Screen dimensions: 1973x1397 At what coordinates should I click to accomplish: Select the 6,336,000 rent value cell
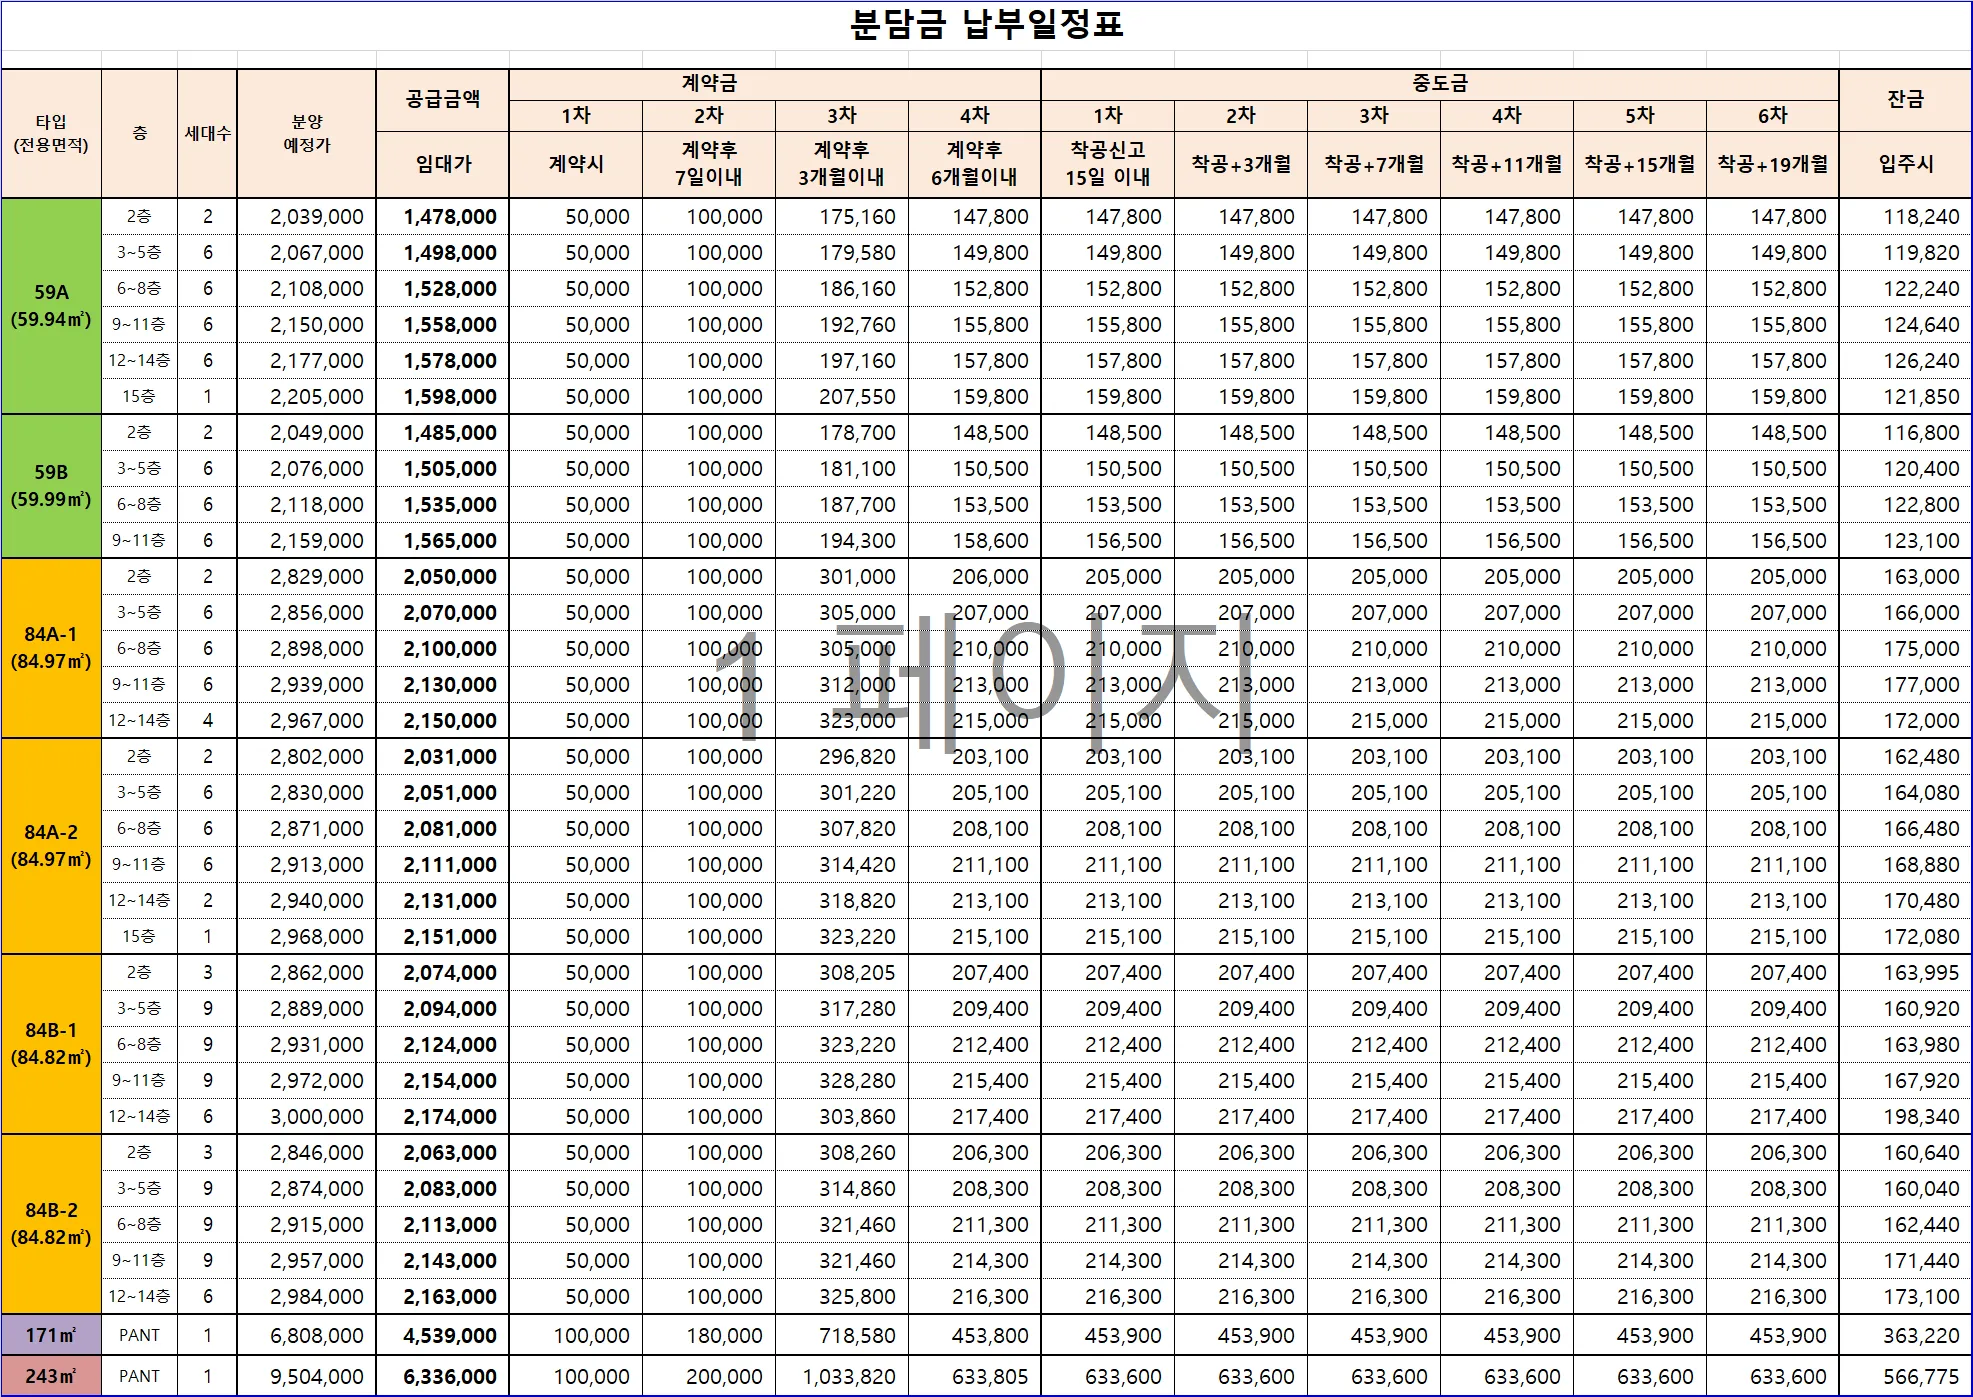point(449,1377)
